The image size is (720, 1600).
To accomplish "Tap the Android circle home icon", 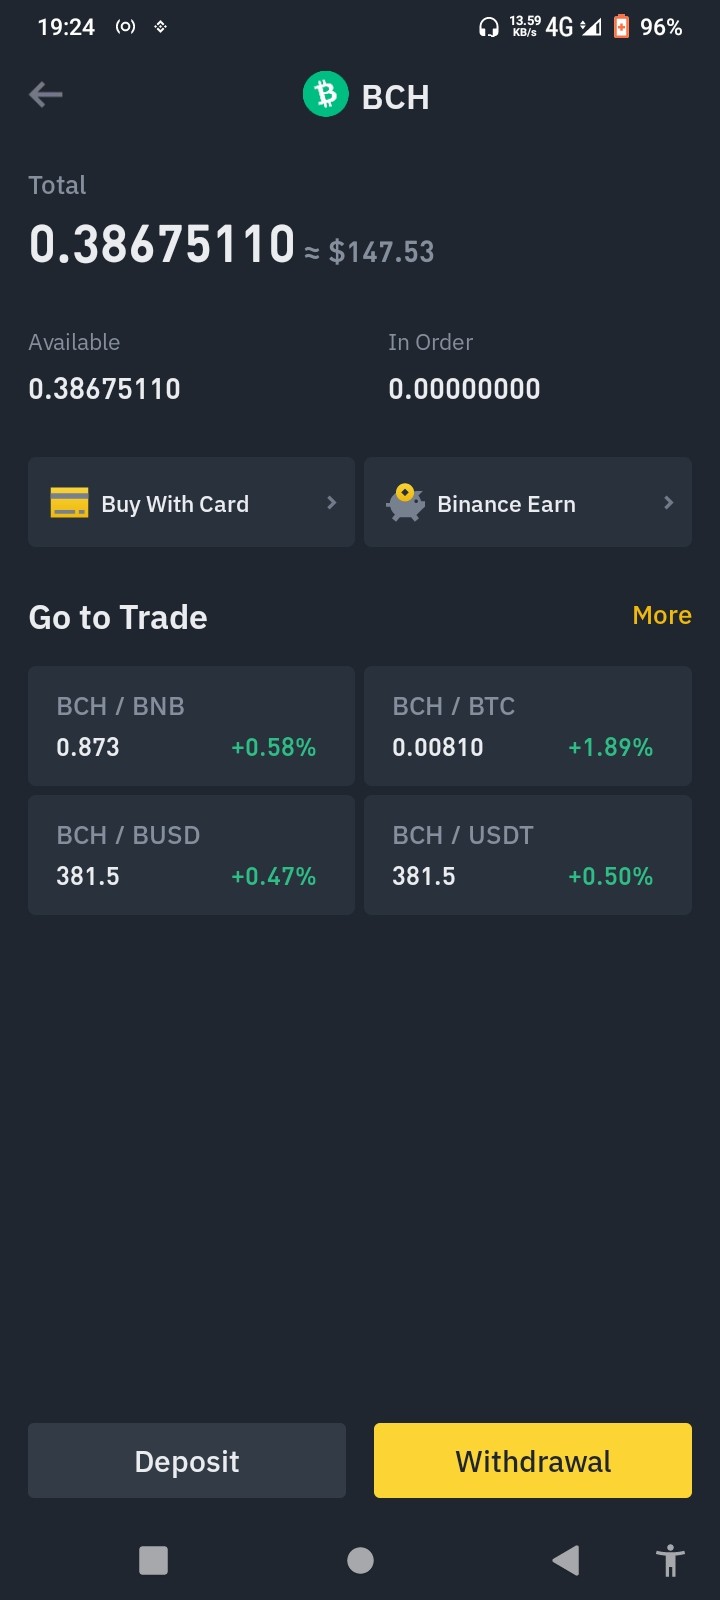I will point(360,1560).
